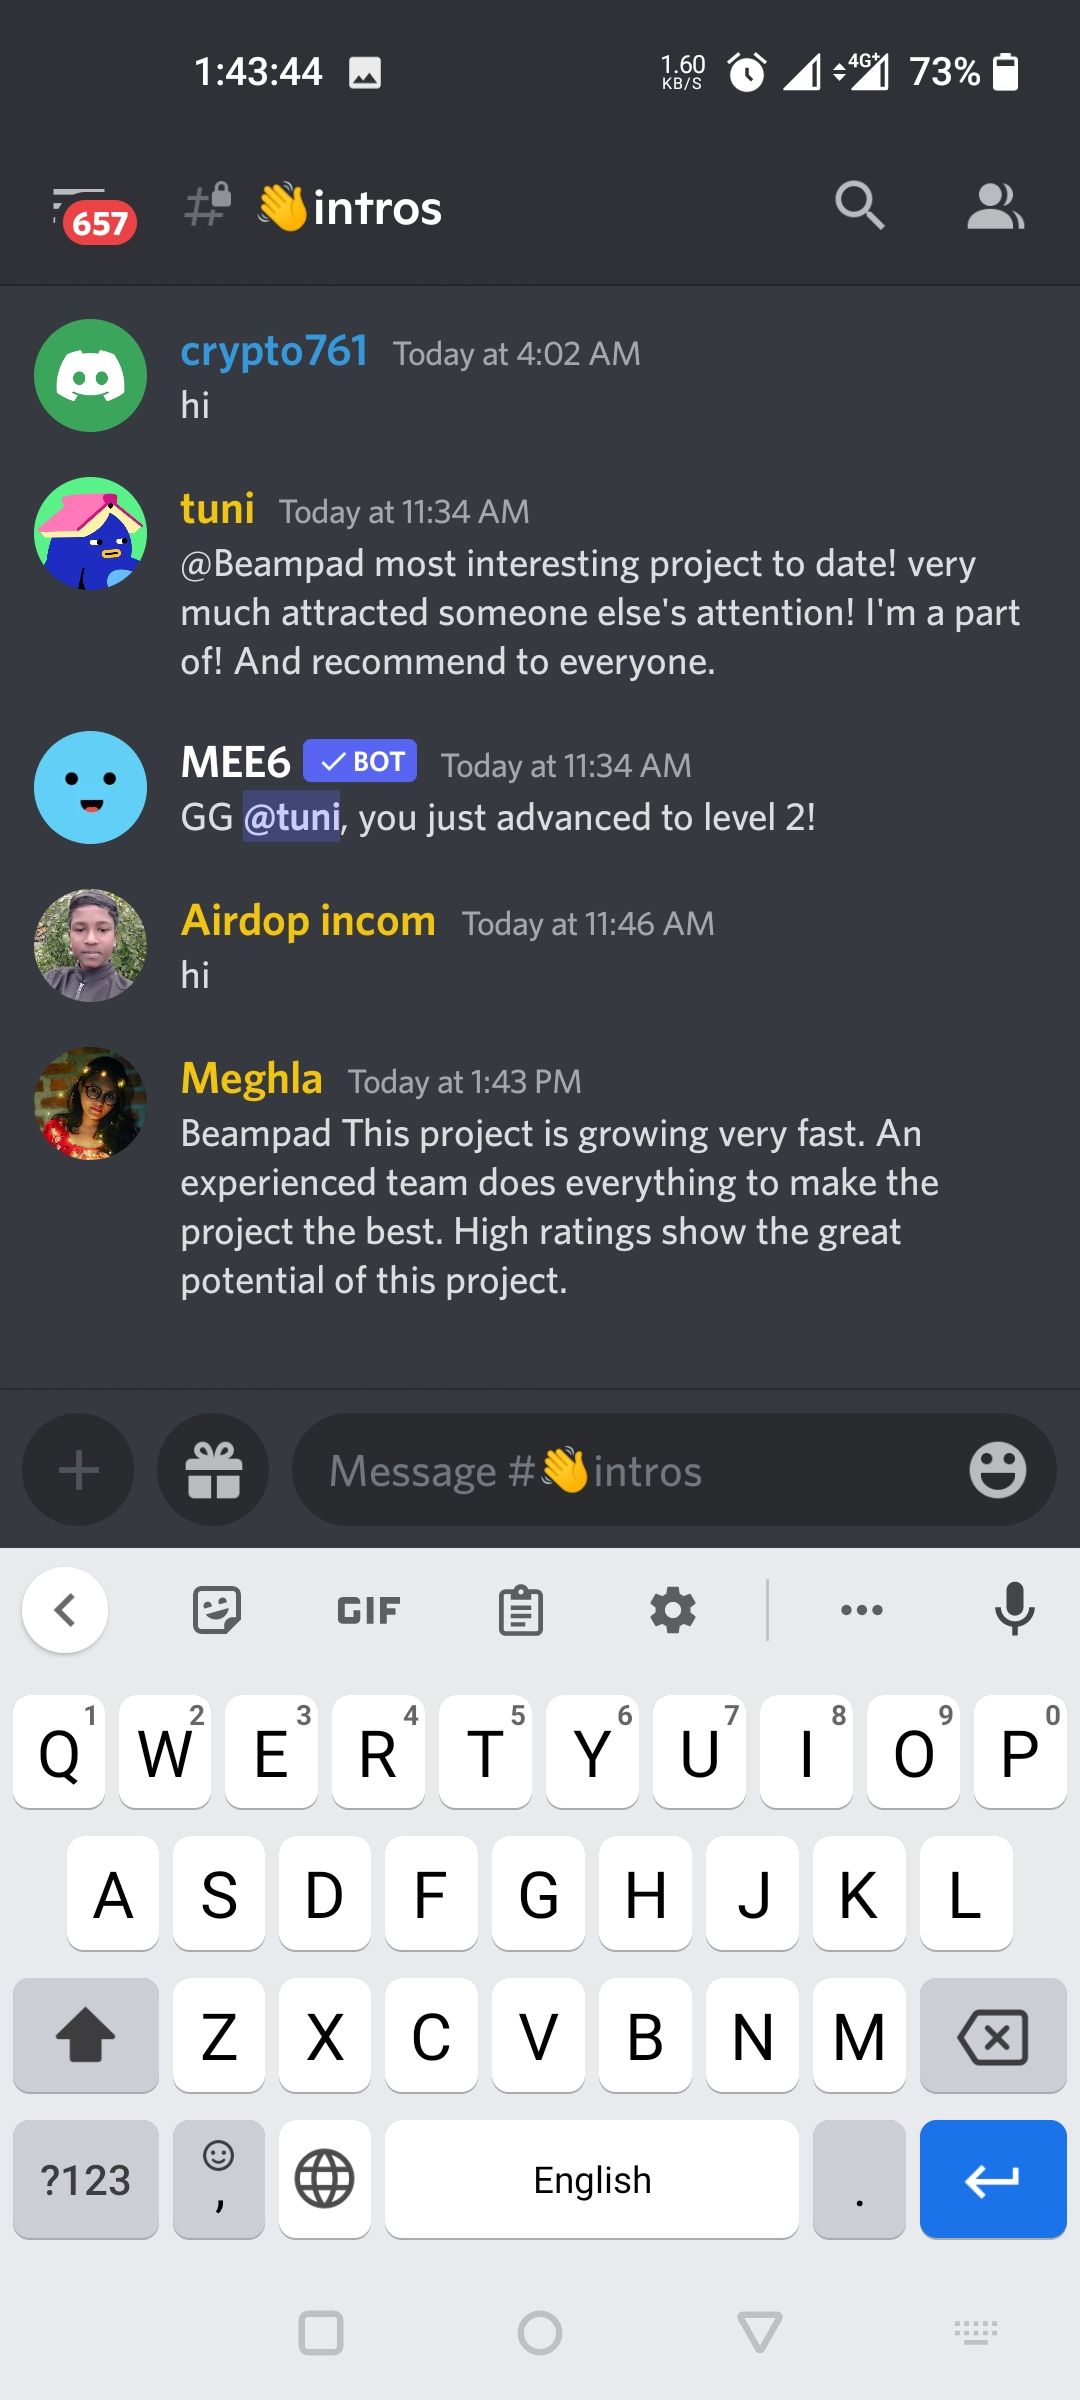Open the keyboard clipboard icon

(x=520, y=1610)
